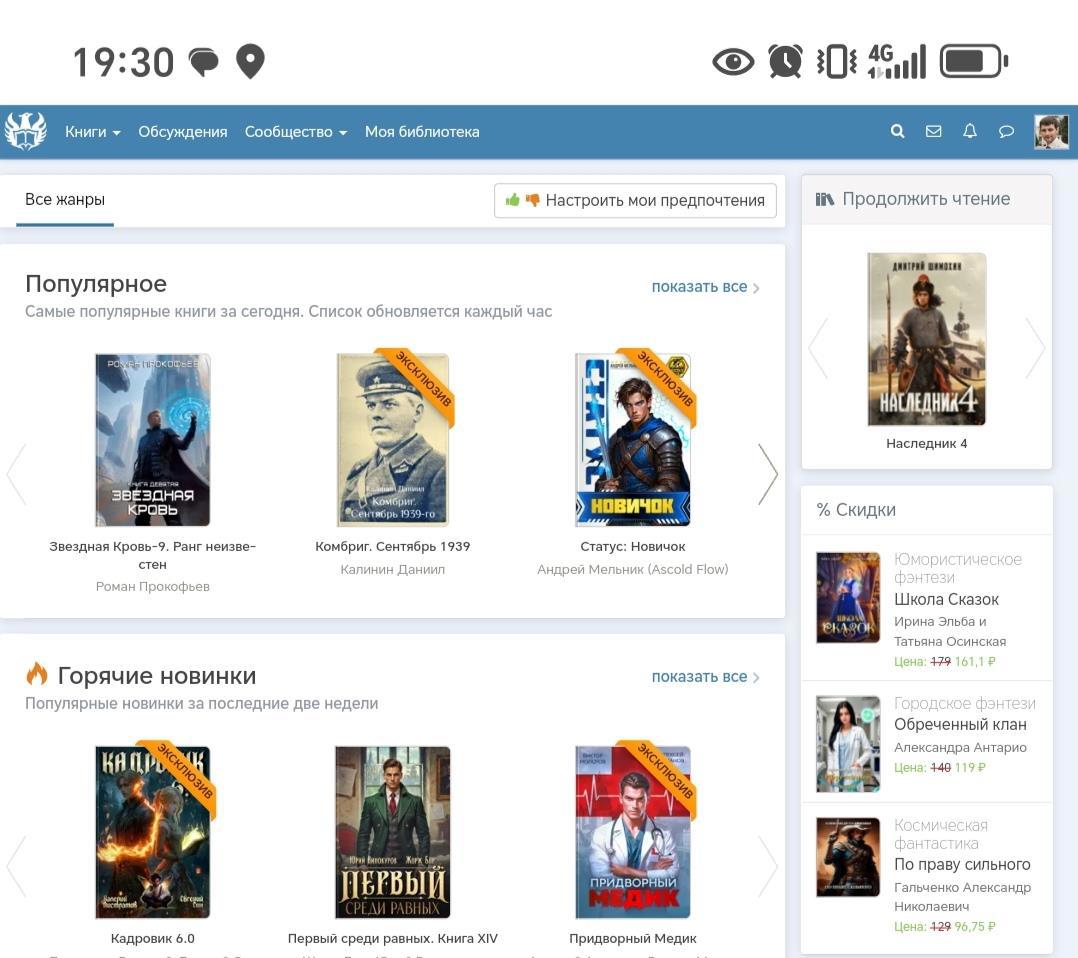Tap the location pin status icon
Viewport: 1078px width, 958px height.
click(x=250, y=62)
